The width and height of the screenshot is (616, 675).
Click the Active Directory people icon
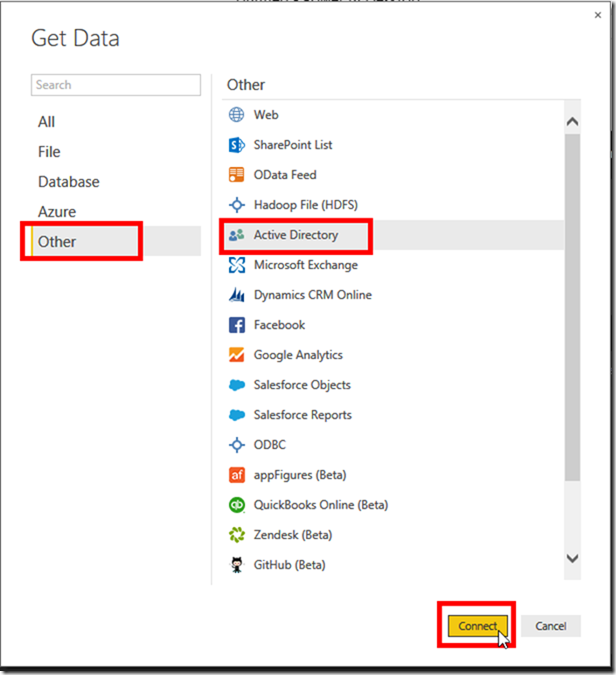click(236, 235)
